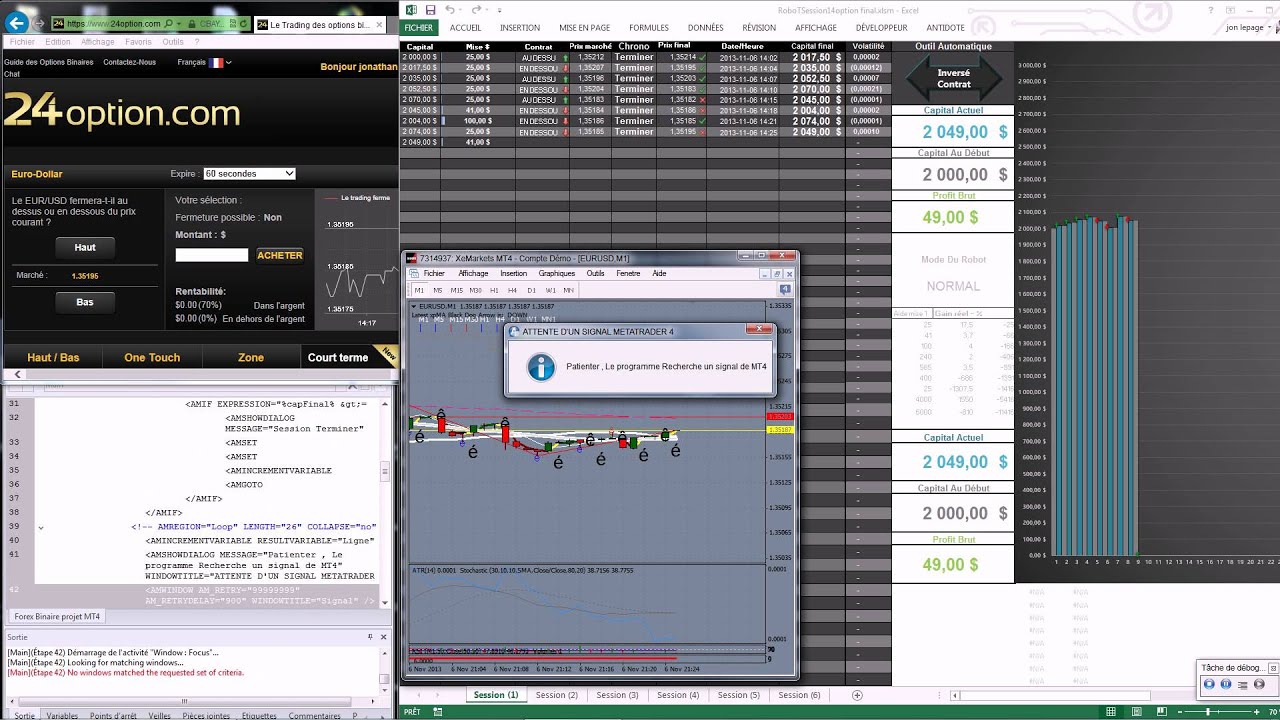The image size is (1280, 720).
Task: Open the Chat link on 24option
Action: [12, 74]
